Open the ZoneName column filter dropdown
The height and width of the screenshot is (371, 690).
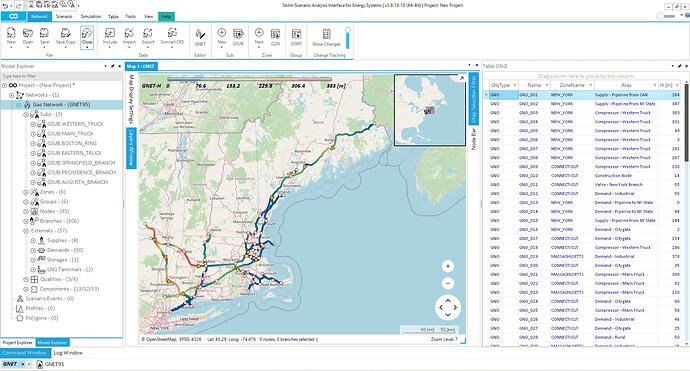point(591,85)
